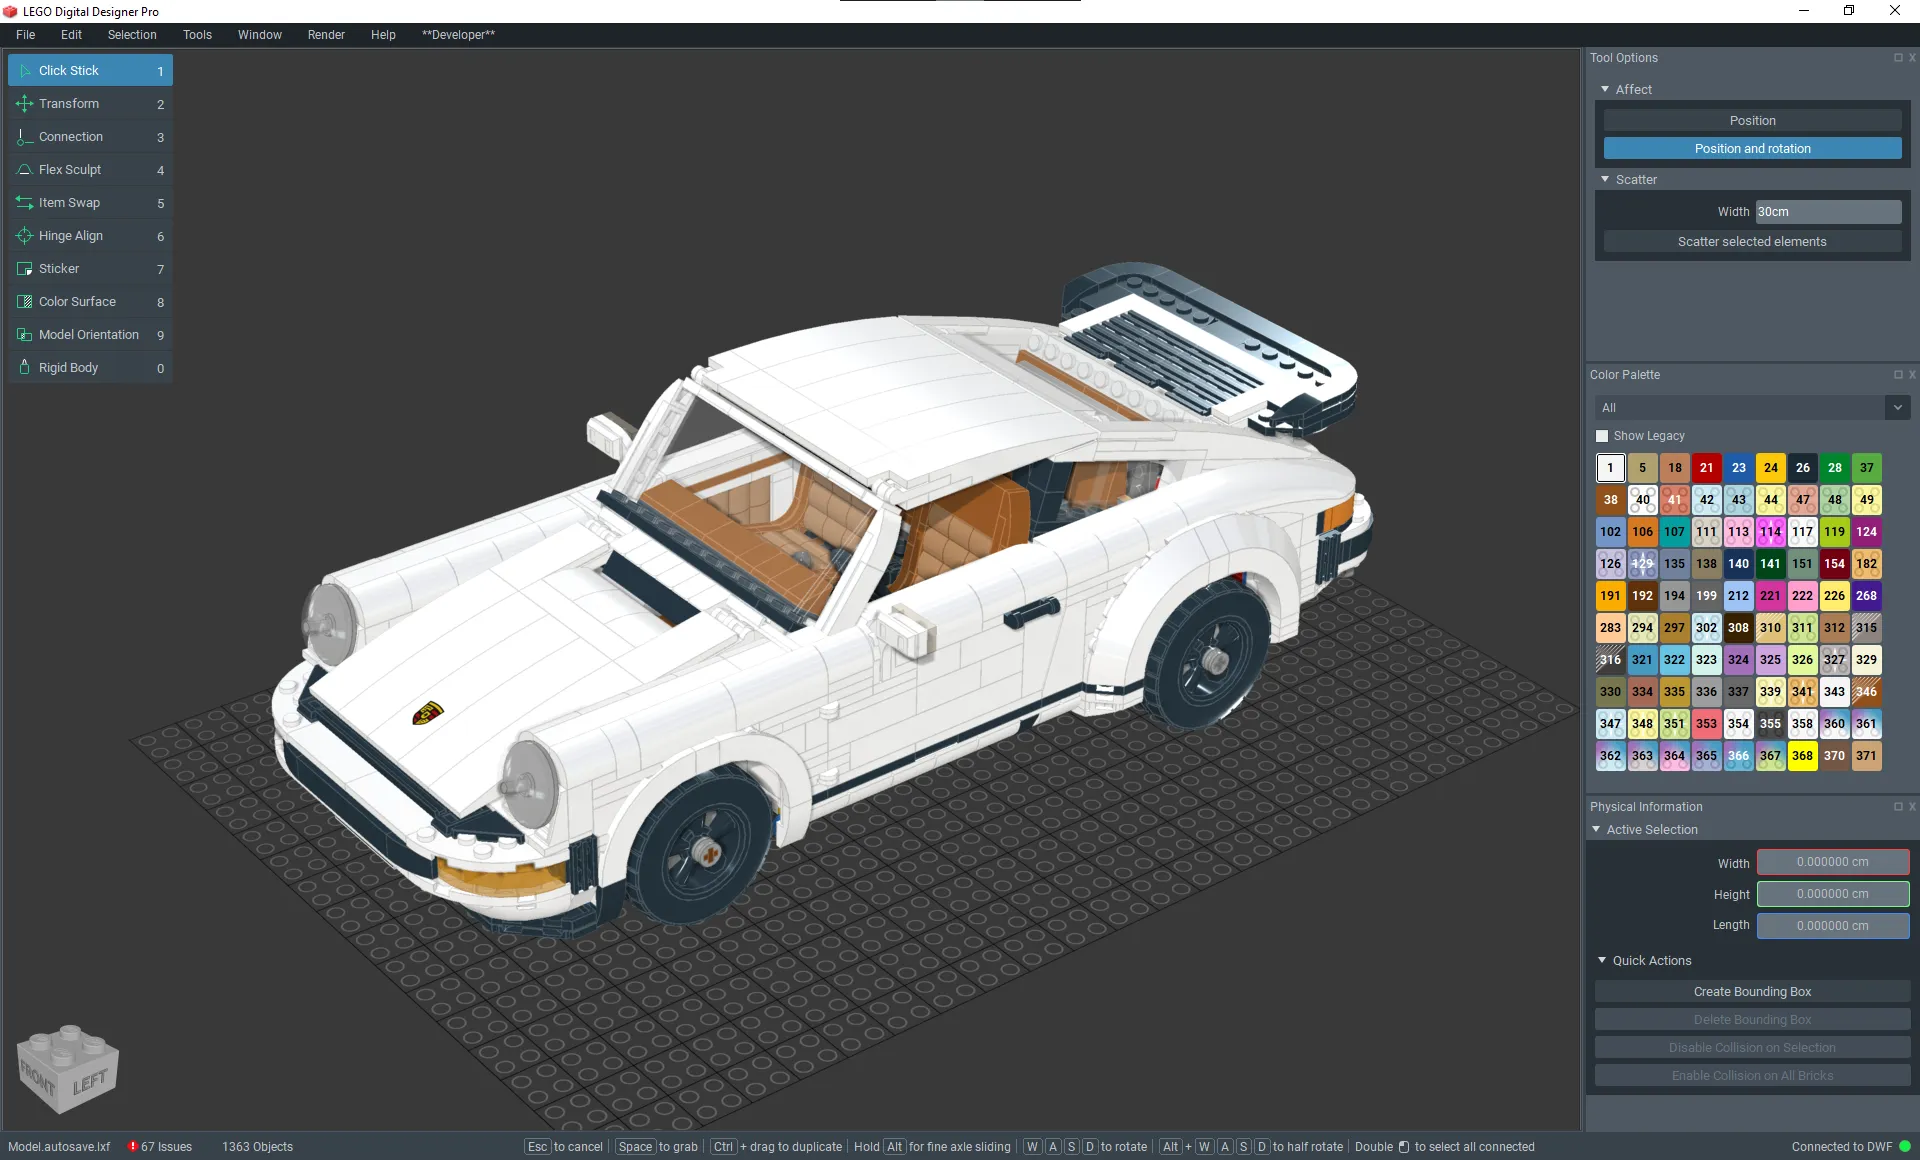Select the Flex Sculpt tool

90,170
